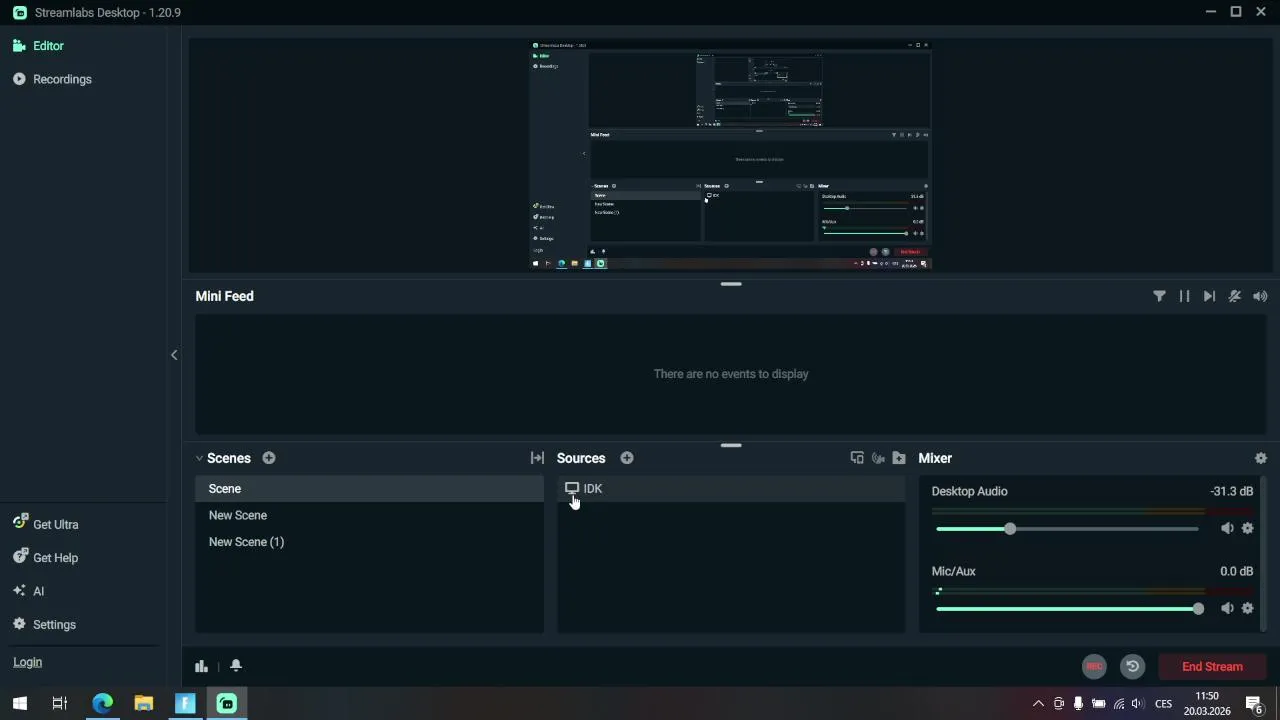Open Mini Feed event filter
Screen dimensions: 1280x720
(1159, 296)
